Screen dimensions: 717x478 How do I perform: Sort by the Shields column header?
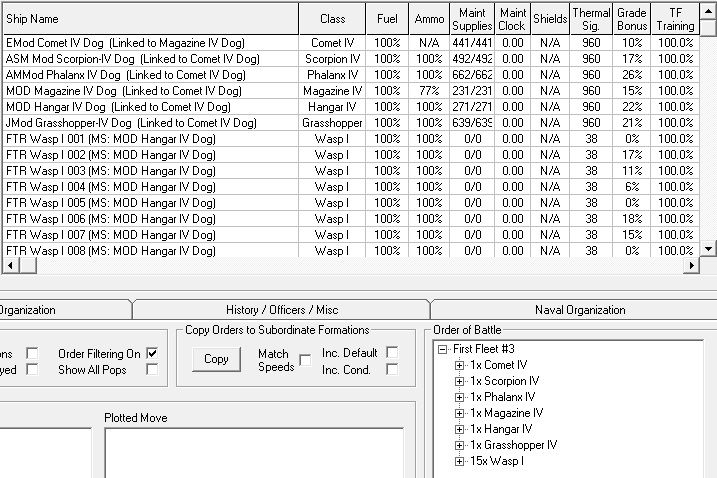pos(550,19)
